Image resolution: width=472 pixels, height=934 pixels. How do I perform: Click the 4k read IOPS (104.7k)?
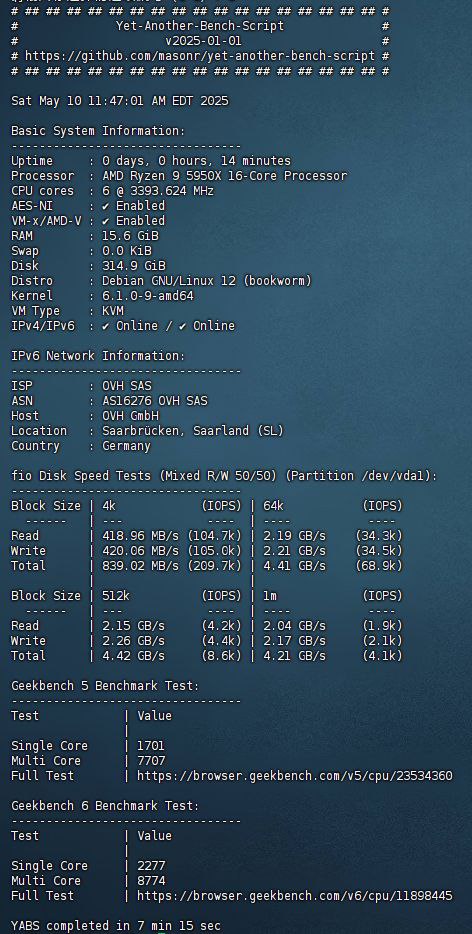[215, 536]
